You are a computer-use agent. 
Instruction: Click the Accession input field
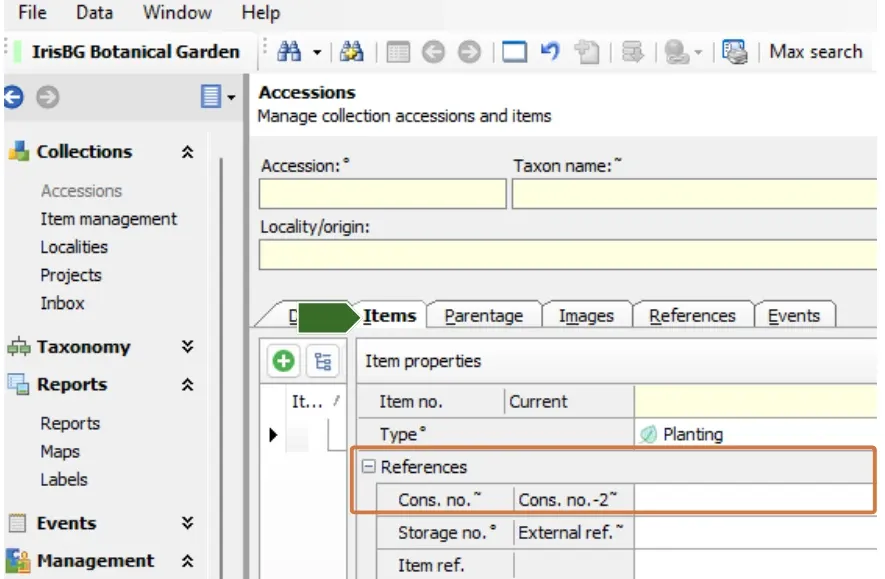click(383, 194)
